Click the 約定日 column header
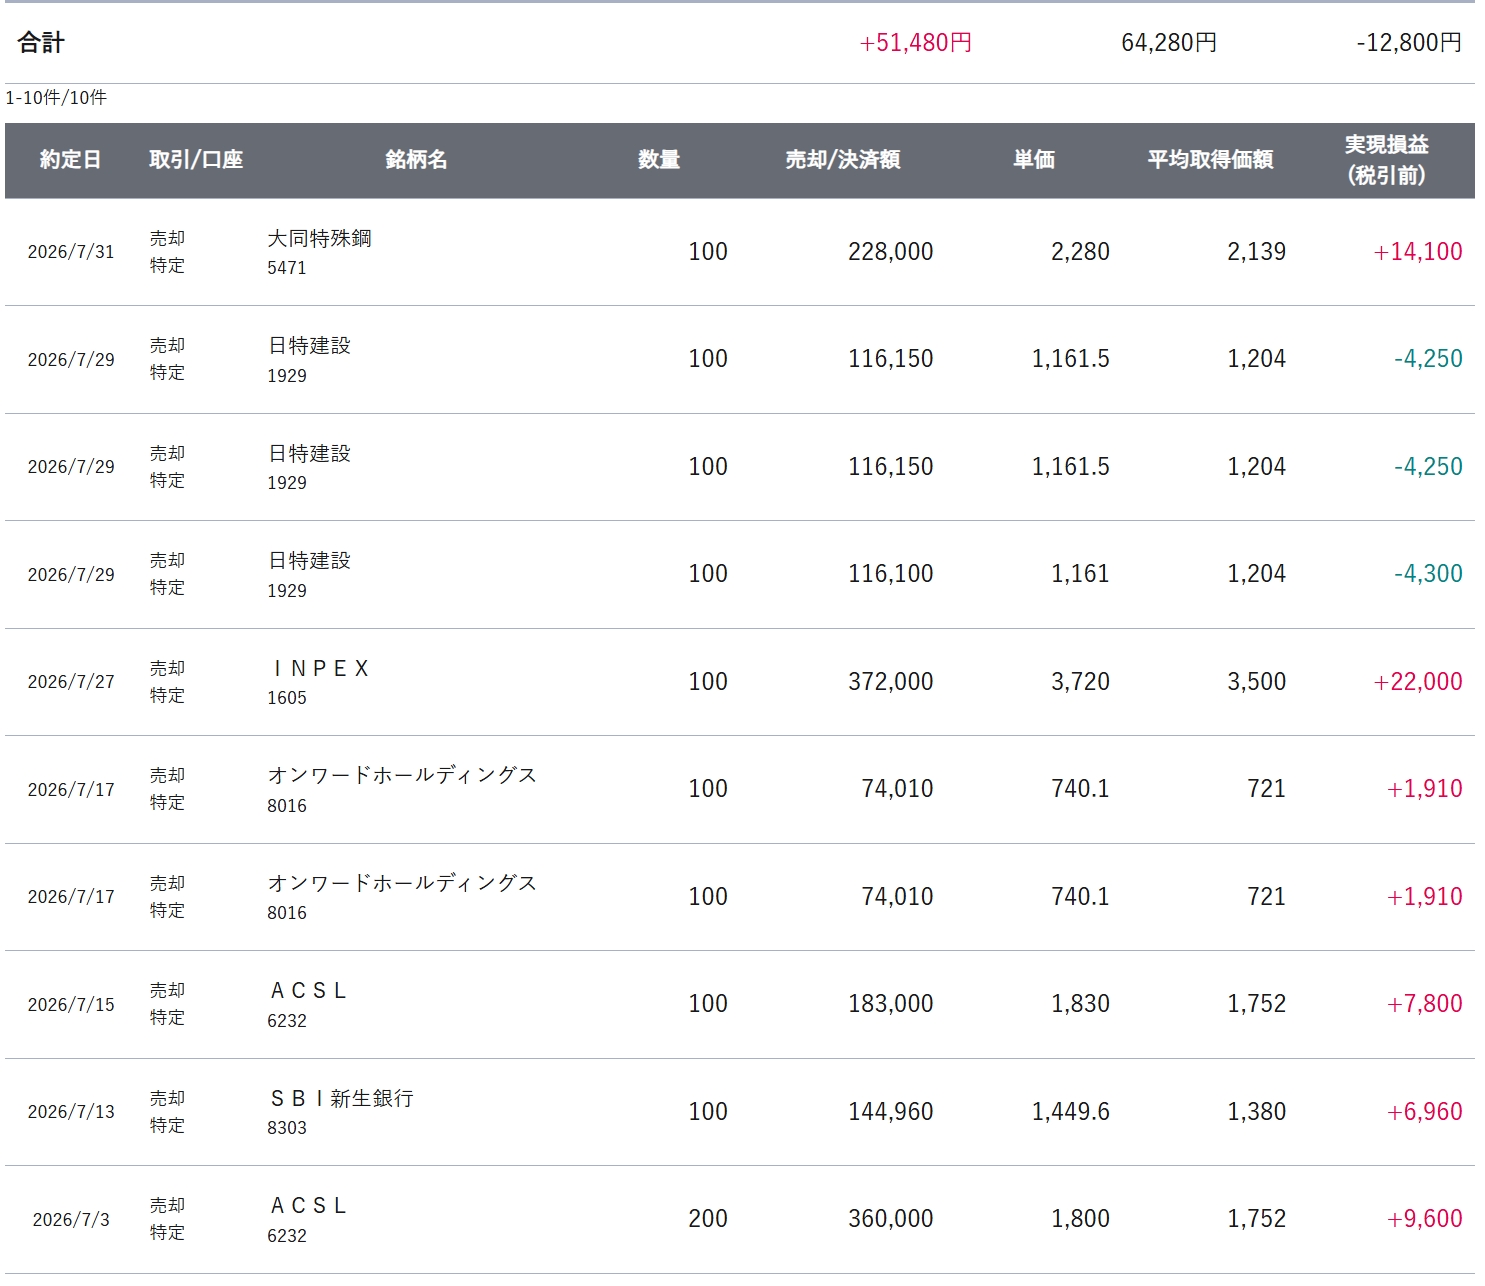The width and height of the screenshot is (1485, 1286). click(70, 160)
